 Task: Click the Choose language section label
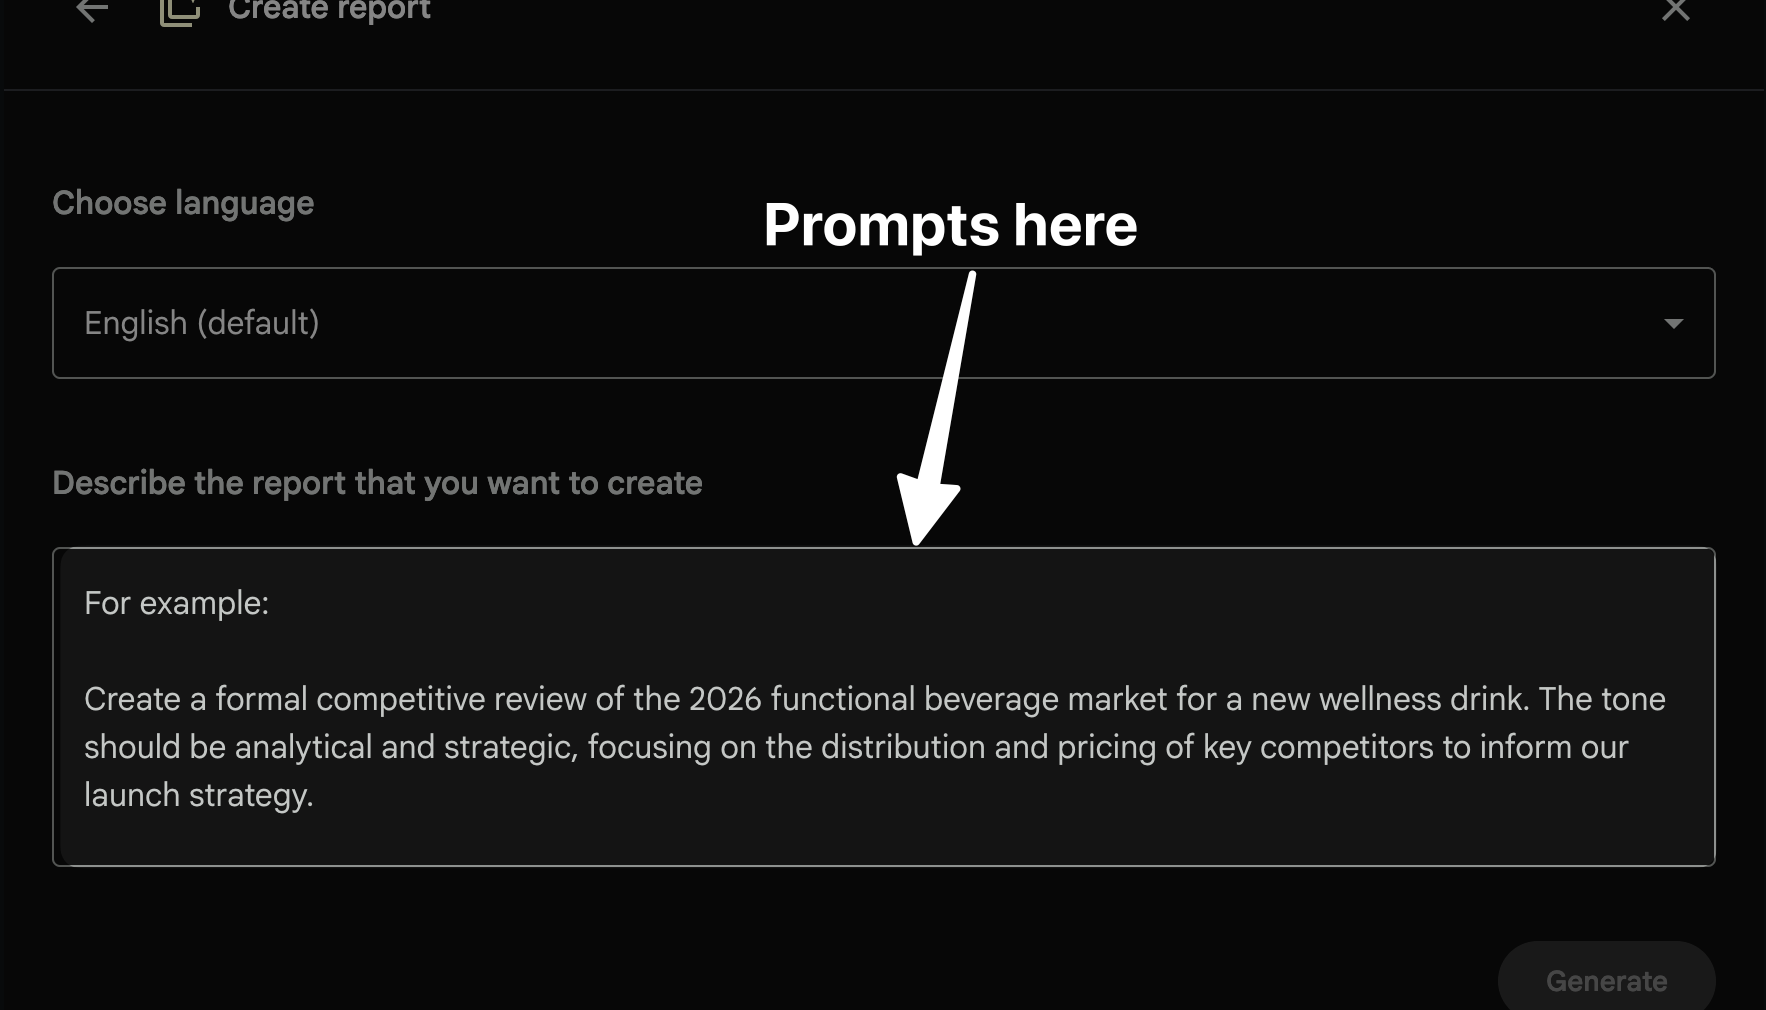[x=183, y=202]
